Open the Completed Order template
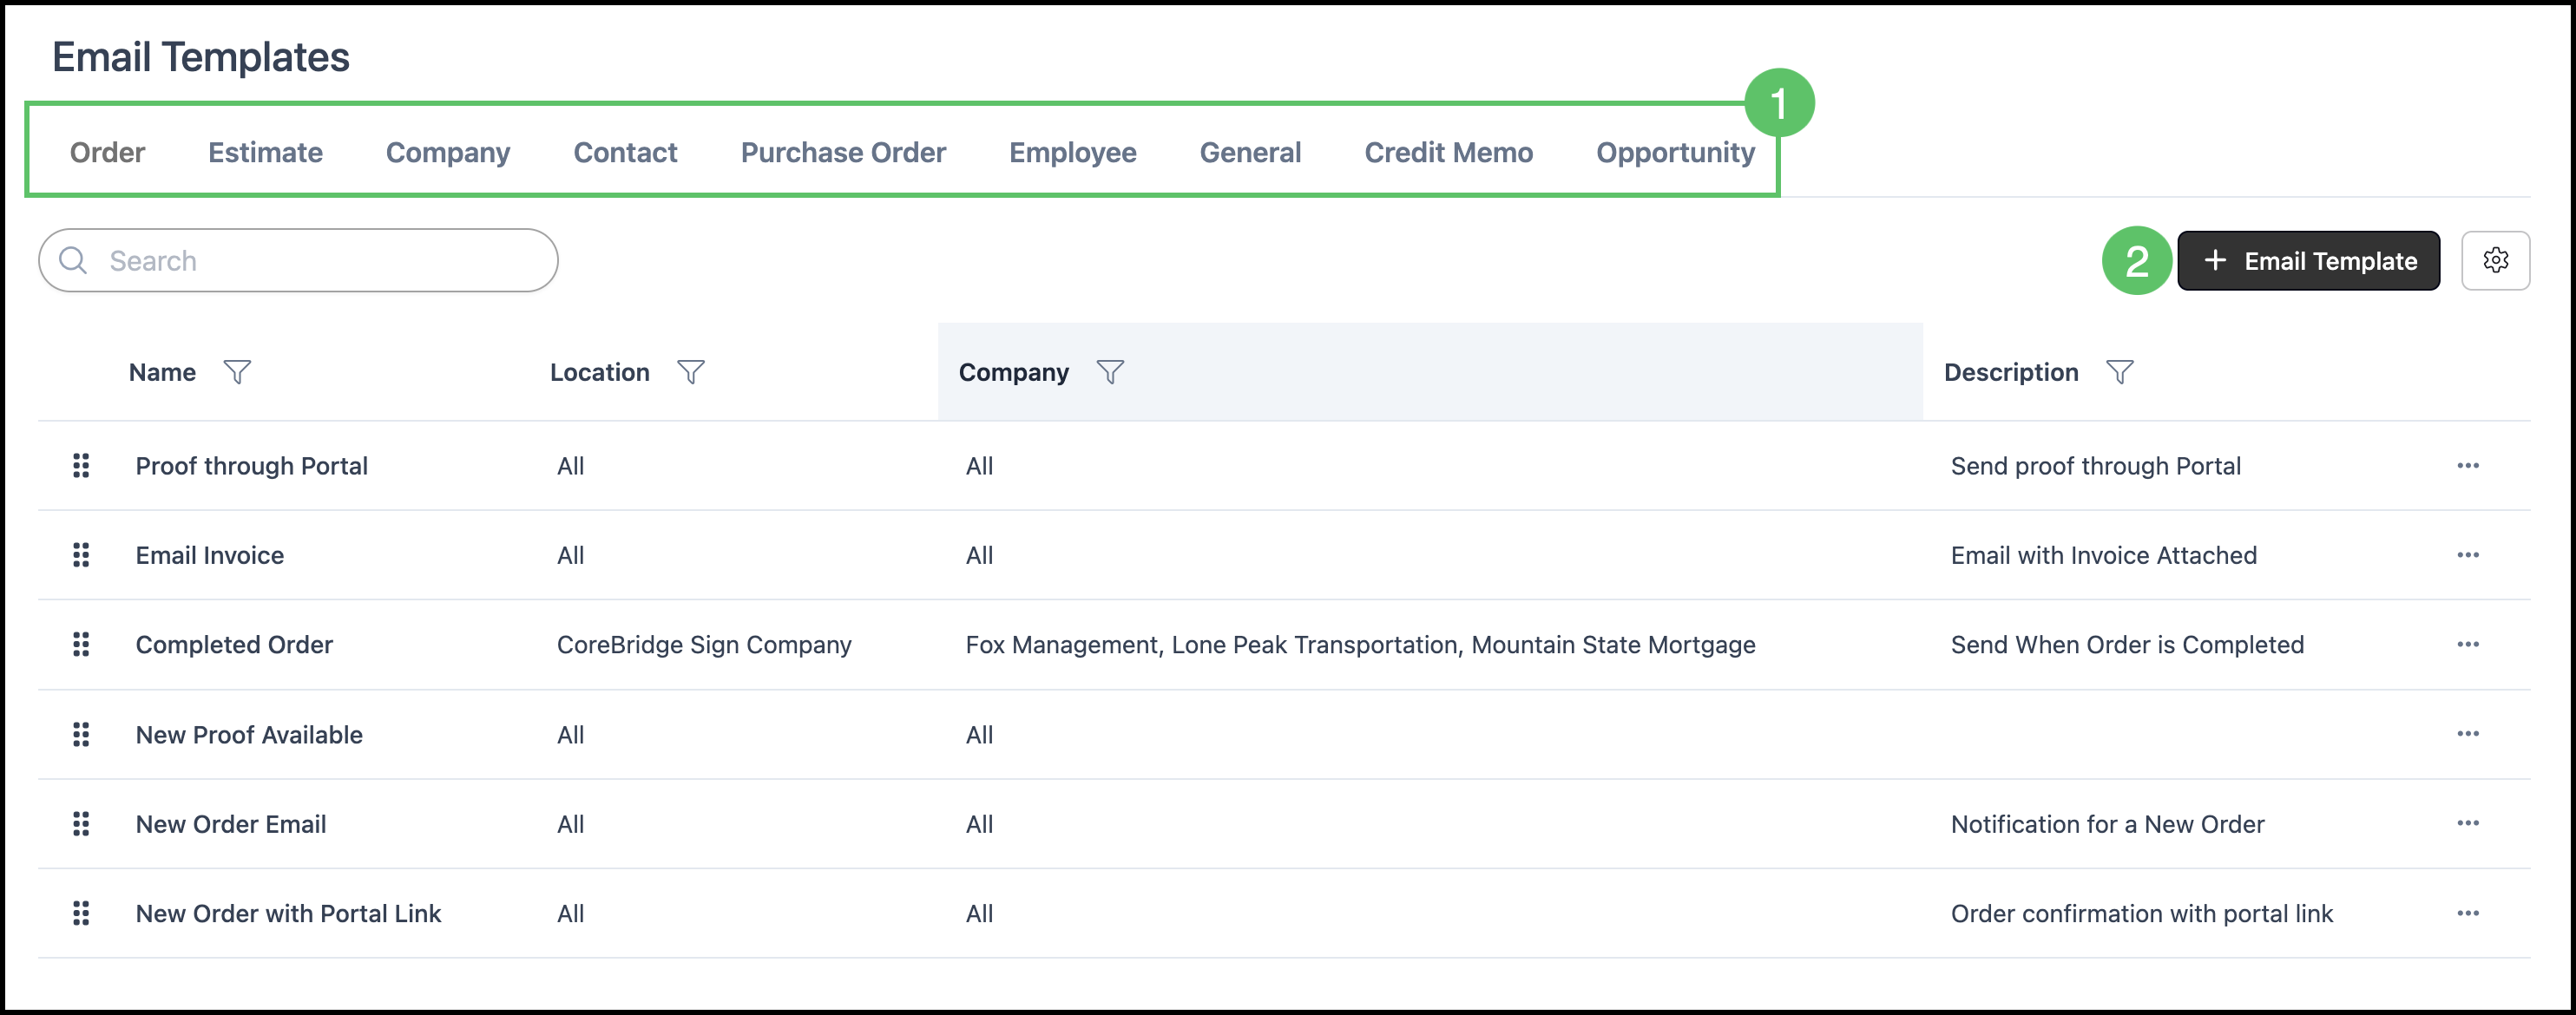Viewport: 2576px width, 1015px height. point(234,645)
